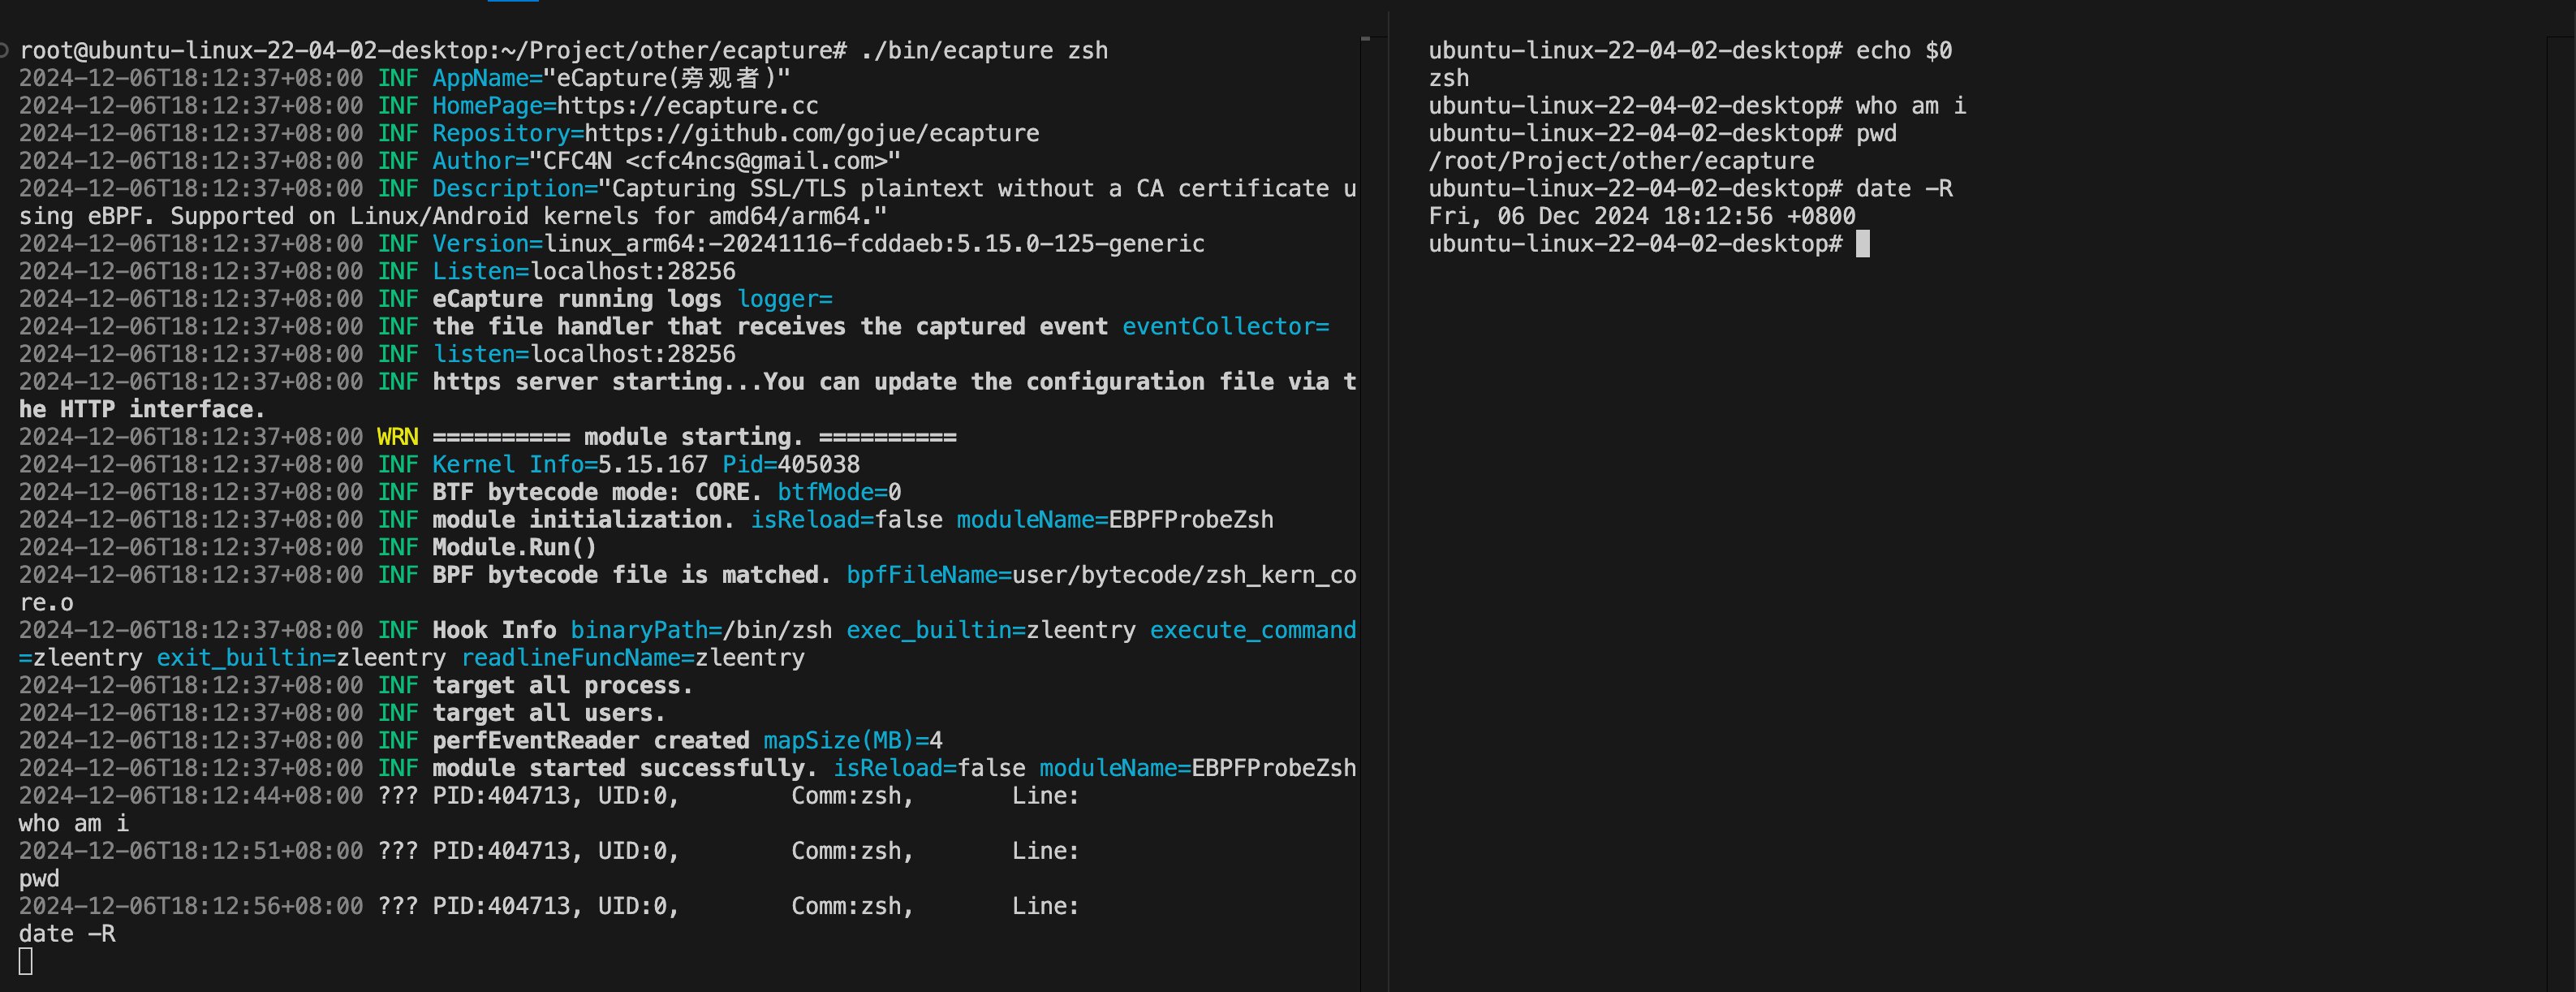Viewport: 2576px width, 992px height.
Task: Click the command decoration circle beside the root prompt
Action: click(x=5, y=50)
